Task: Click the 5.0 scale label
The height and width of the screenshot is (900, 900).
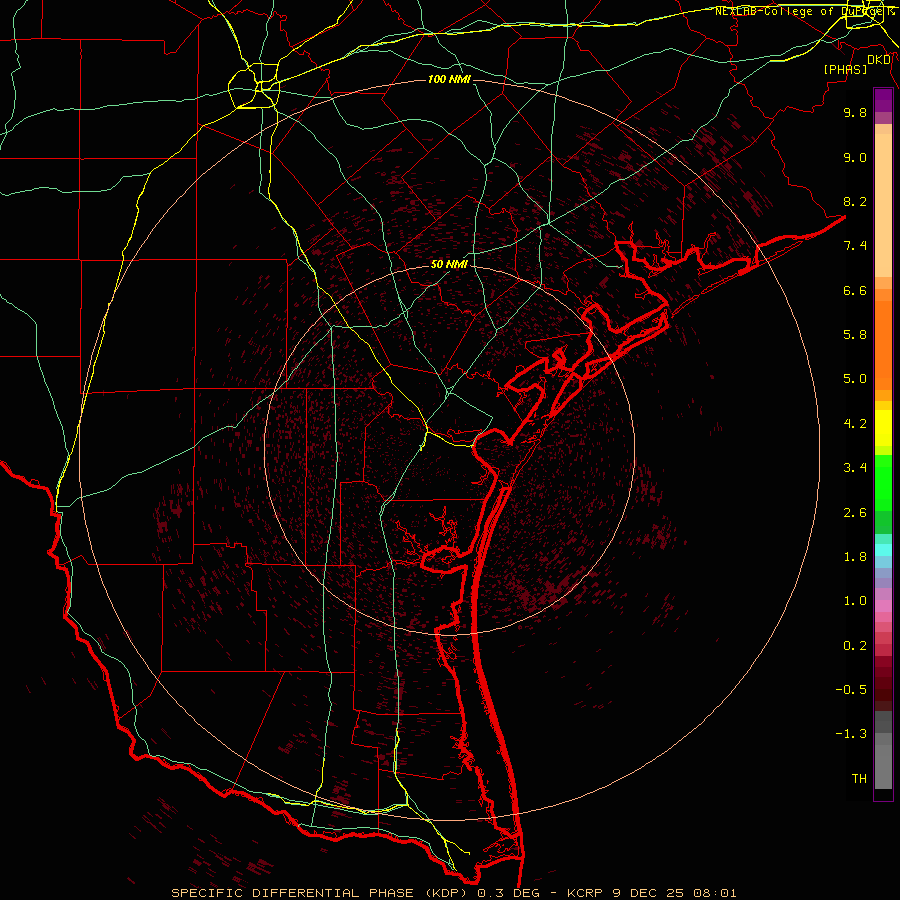Action: tap(855, 379)
